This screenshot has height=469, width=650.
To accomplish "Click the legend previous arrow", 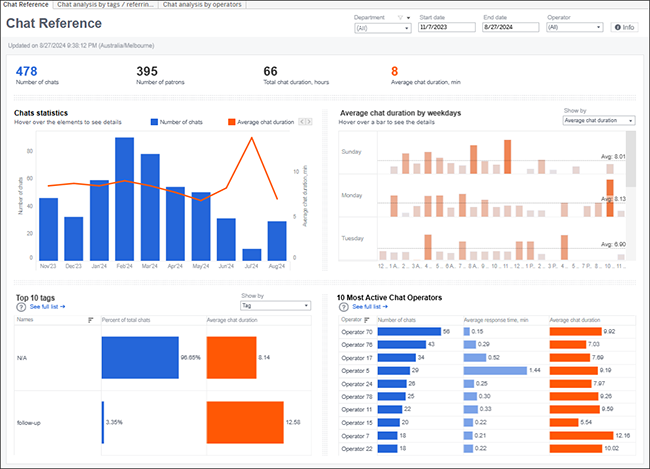I will click(302, 122).
